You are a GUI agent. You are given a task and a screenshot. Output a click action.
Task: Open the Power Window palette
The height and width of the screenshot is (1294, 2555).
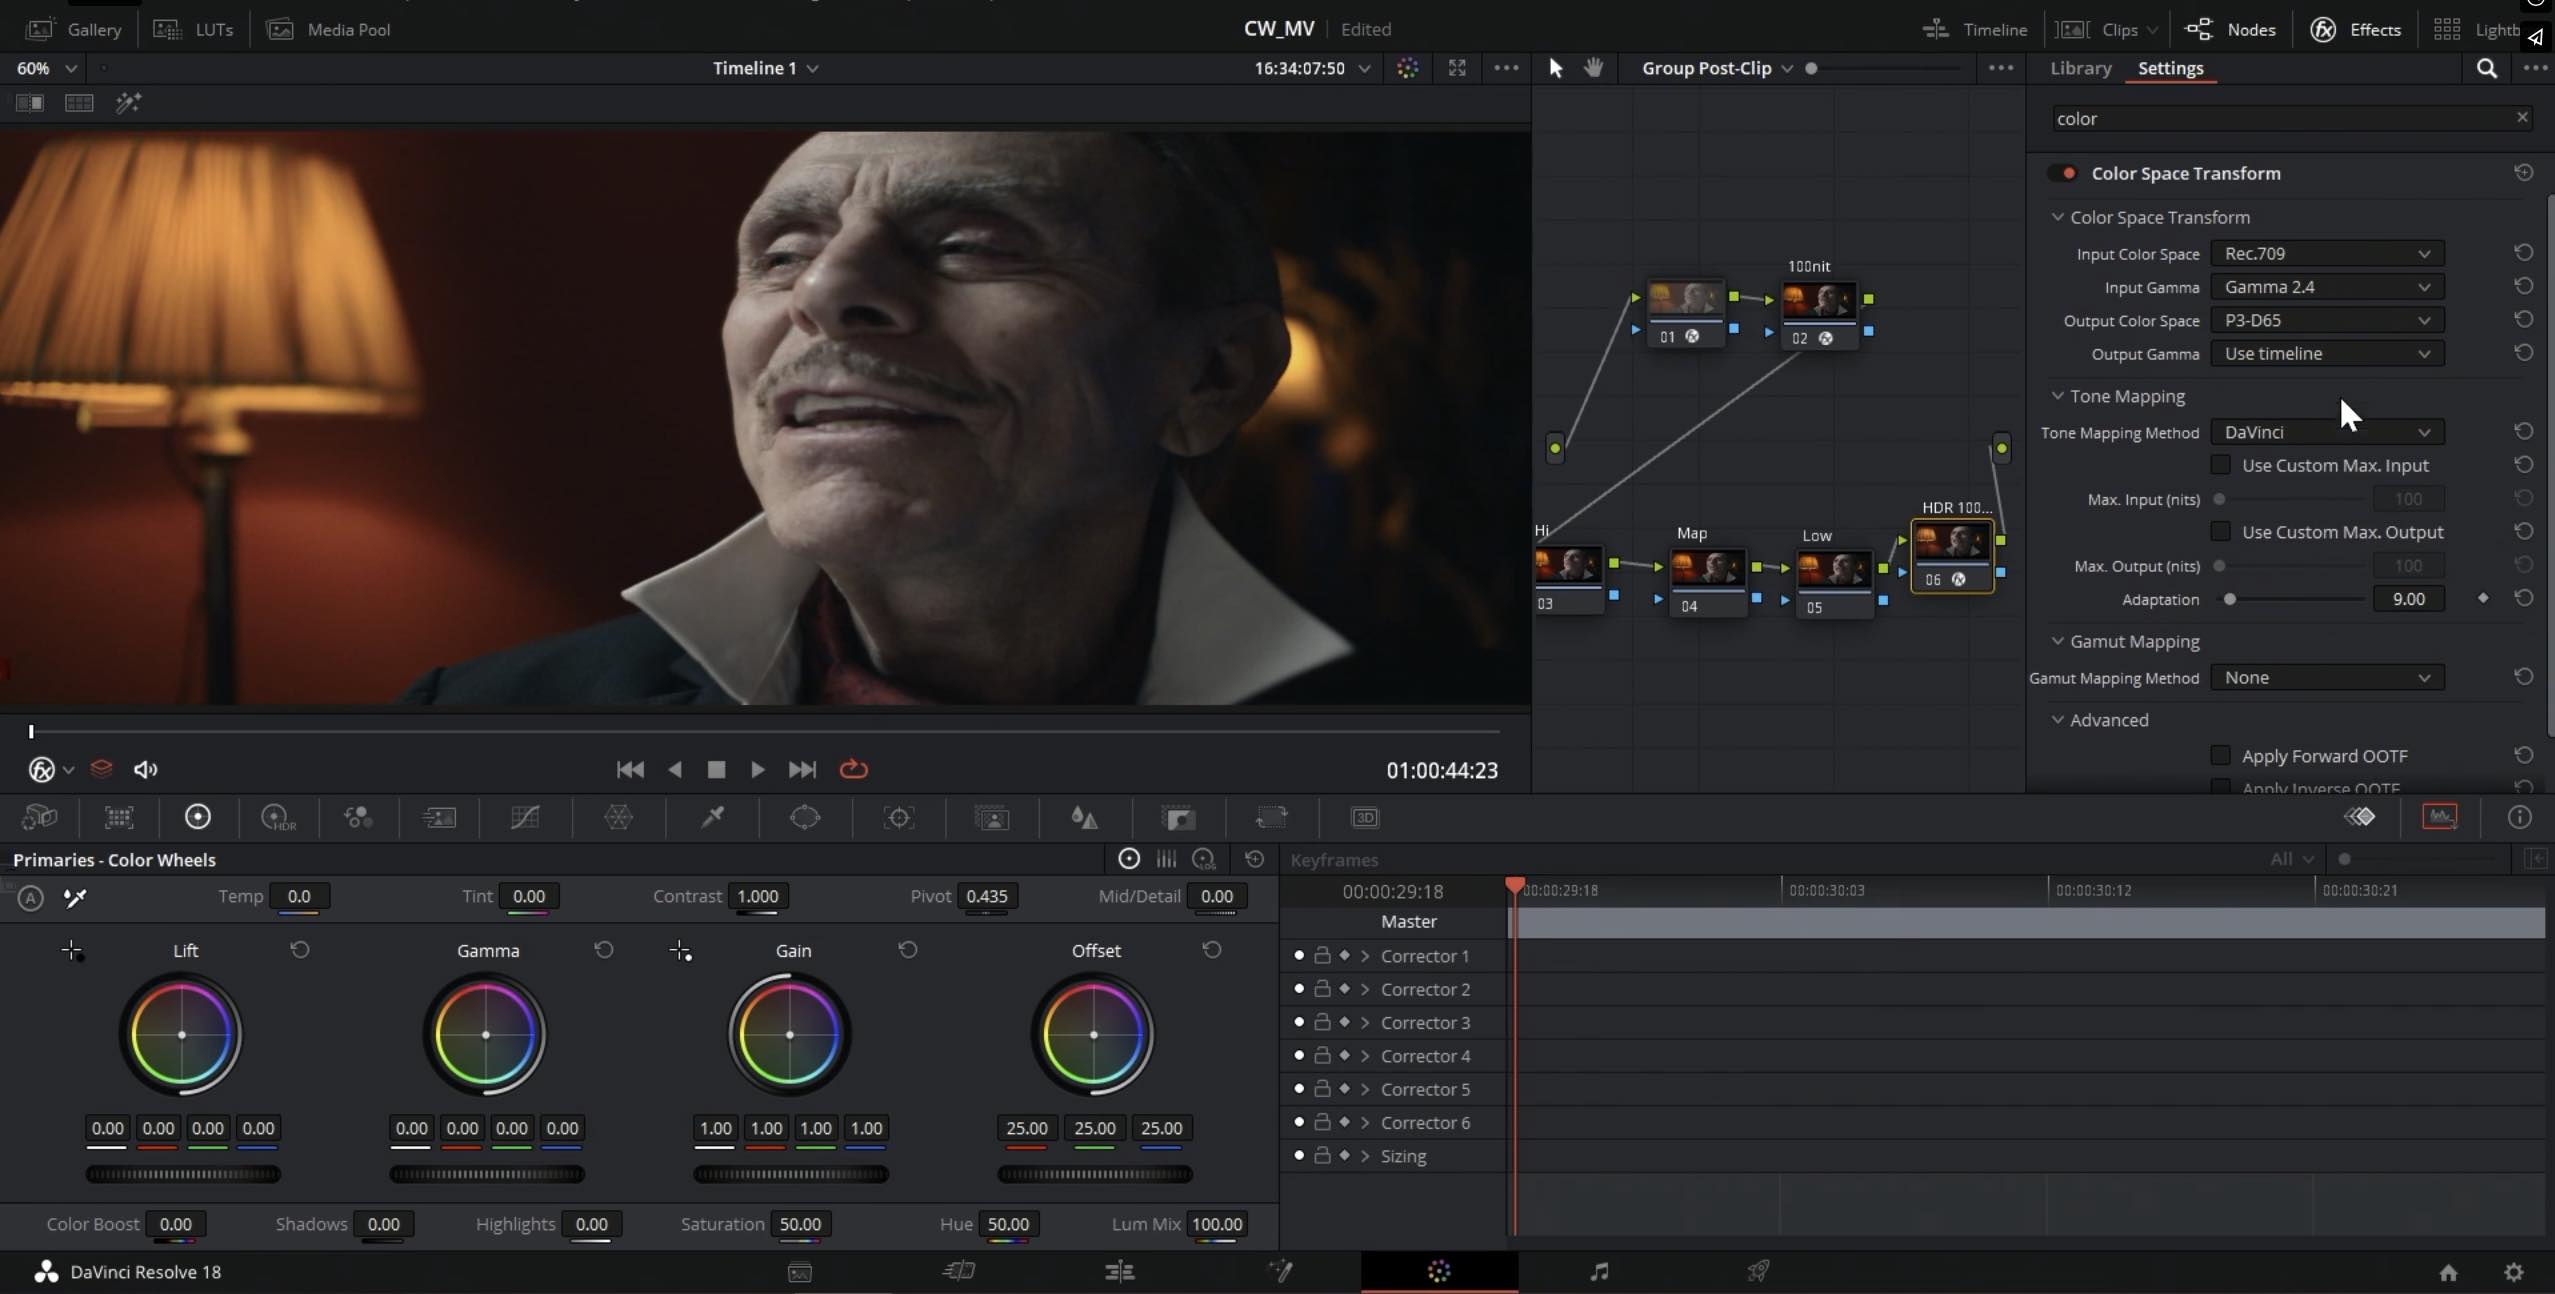[x=804, y=817]
